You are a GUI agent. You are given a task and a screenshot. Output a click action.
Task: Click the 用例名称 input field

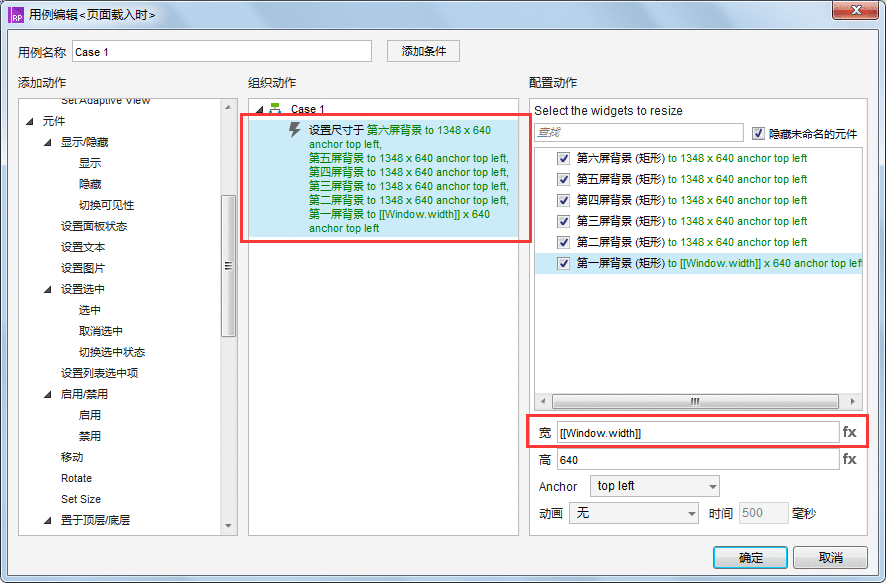tap(222, 51)
